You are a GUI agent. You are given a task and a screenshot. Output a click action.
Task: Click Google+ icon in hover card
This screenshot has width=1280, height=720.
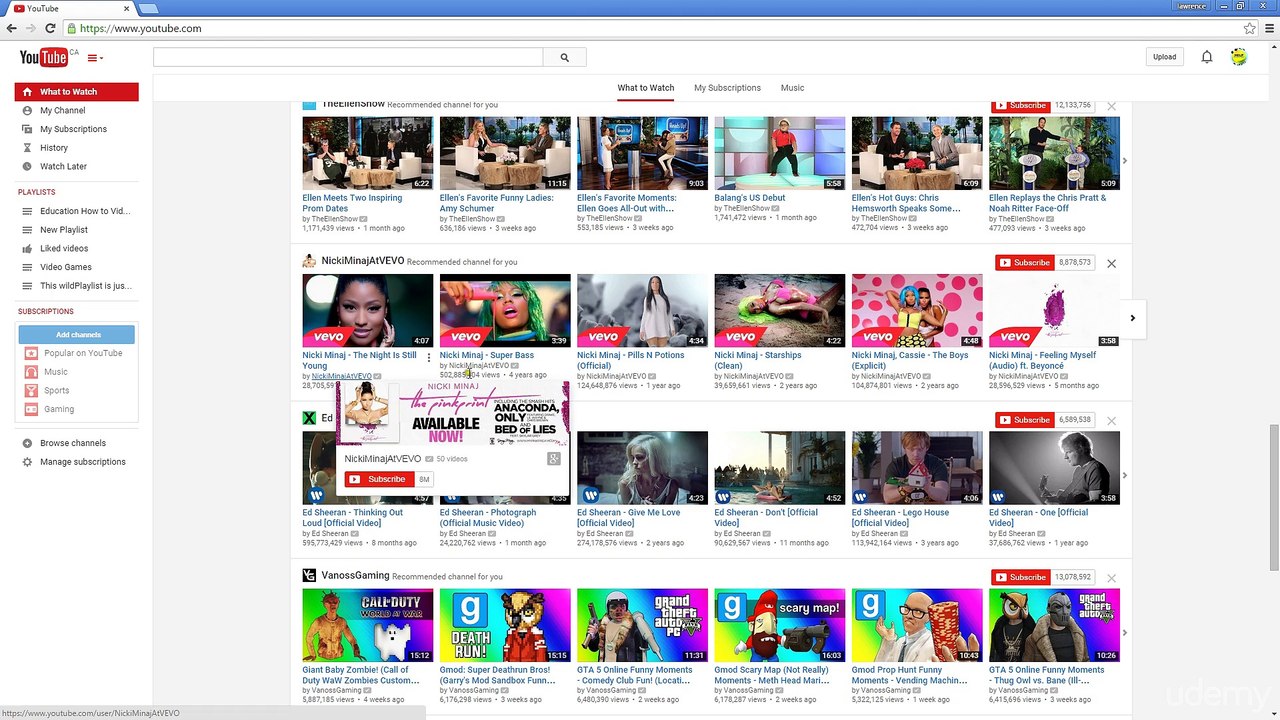(553, 459)
